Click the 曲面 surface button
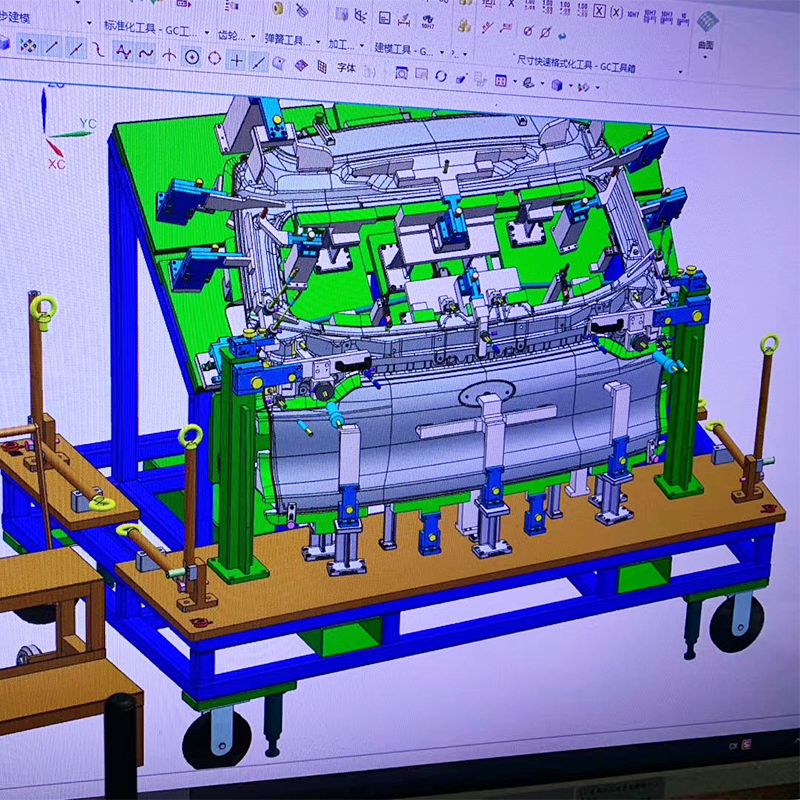The image size is (800, 800). pyautogui.click(x=706, y=32)
